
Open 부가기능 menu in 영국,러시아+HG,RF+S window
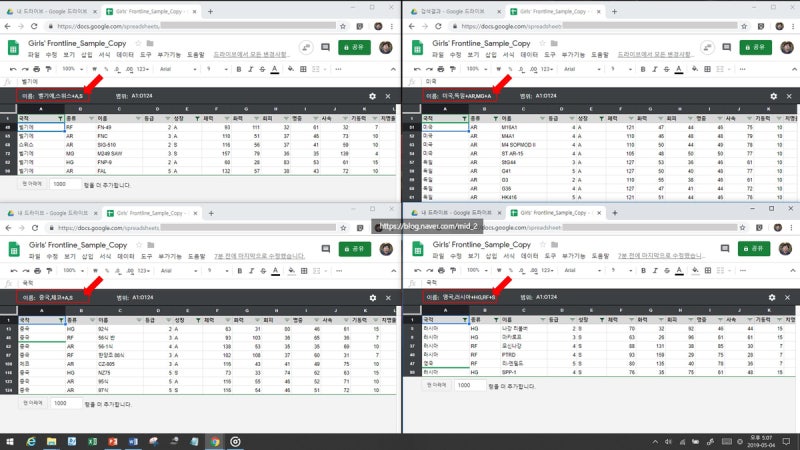tap(573, 256)
